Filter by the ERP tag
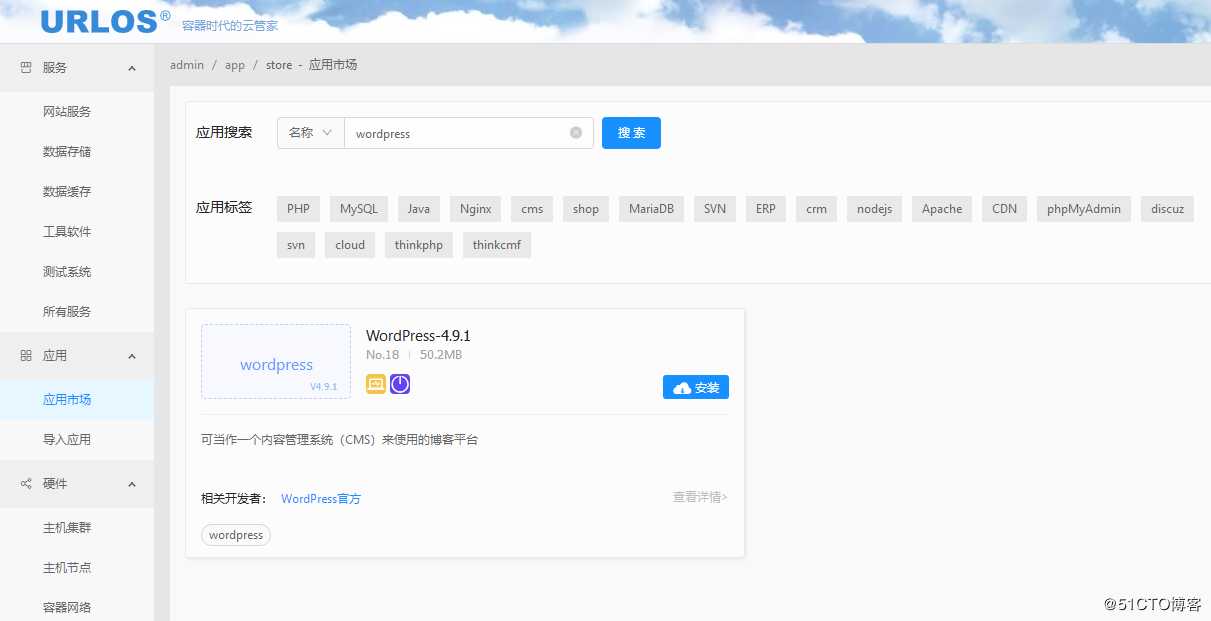This screenshot has width=1211, height=621. click(766, 209)
